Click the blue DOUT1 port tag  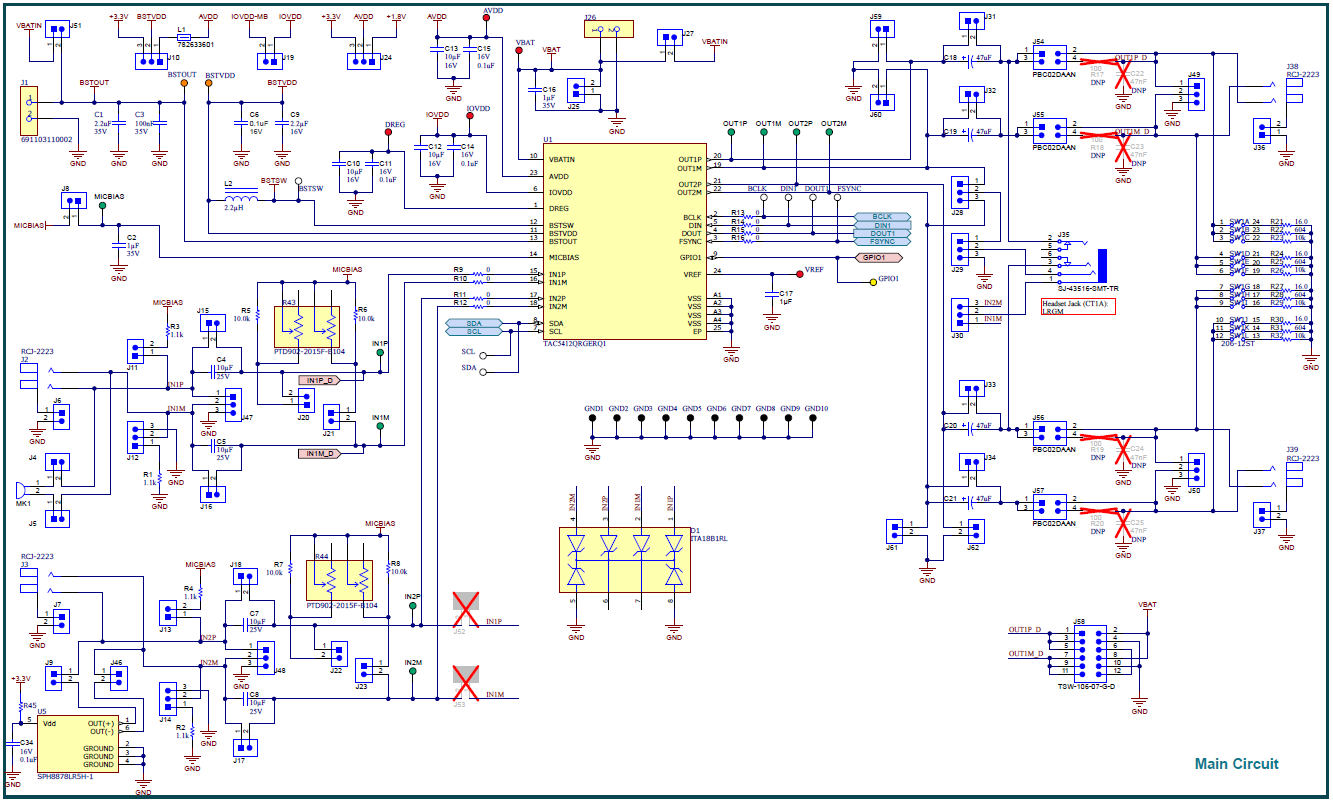pyautogui.click(x=882, y=233)
